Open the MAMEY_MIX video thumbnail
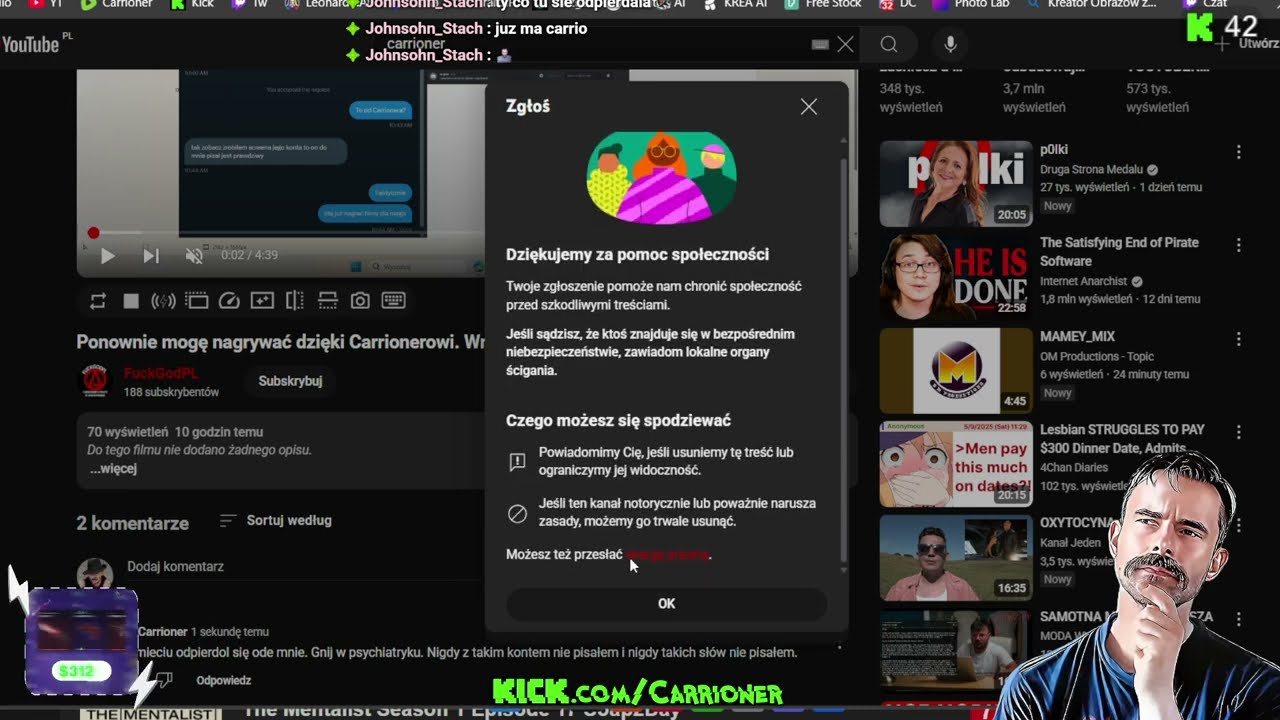This screenshot has height=720, width=1280. click(x=955, y=371)
